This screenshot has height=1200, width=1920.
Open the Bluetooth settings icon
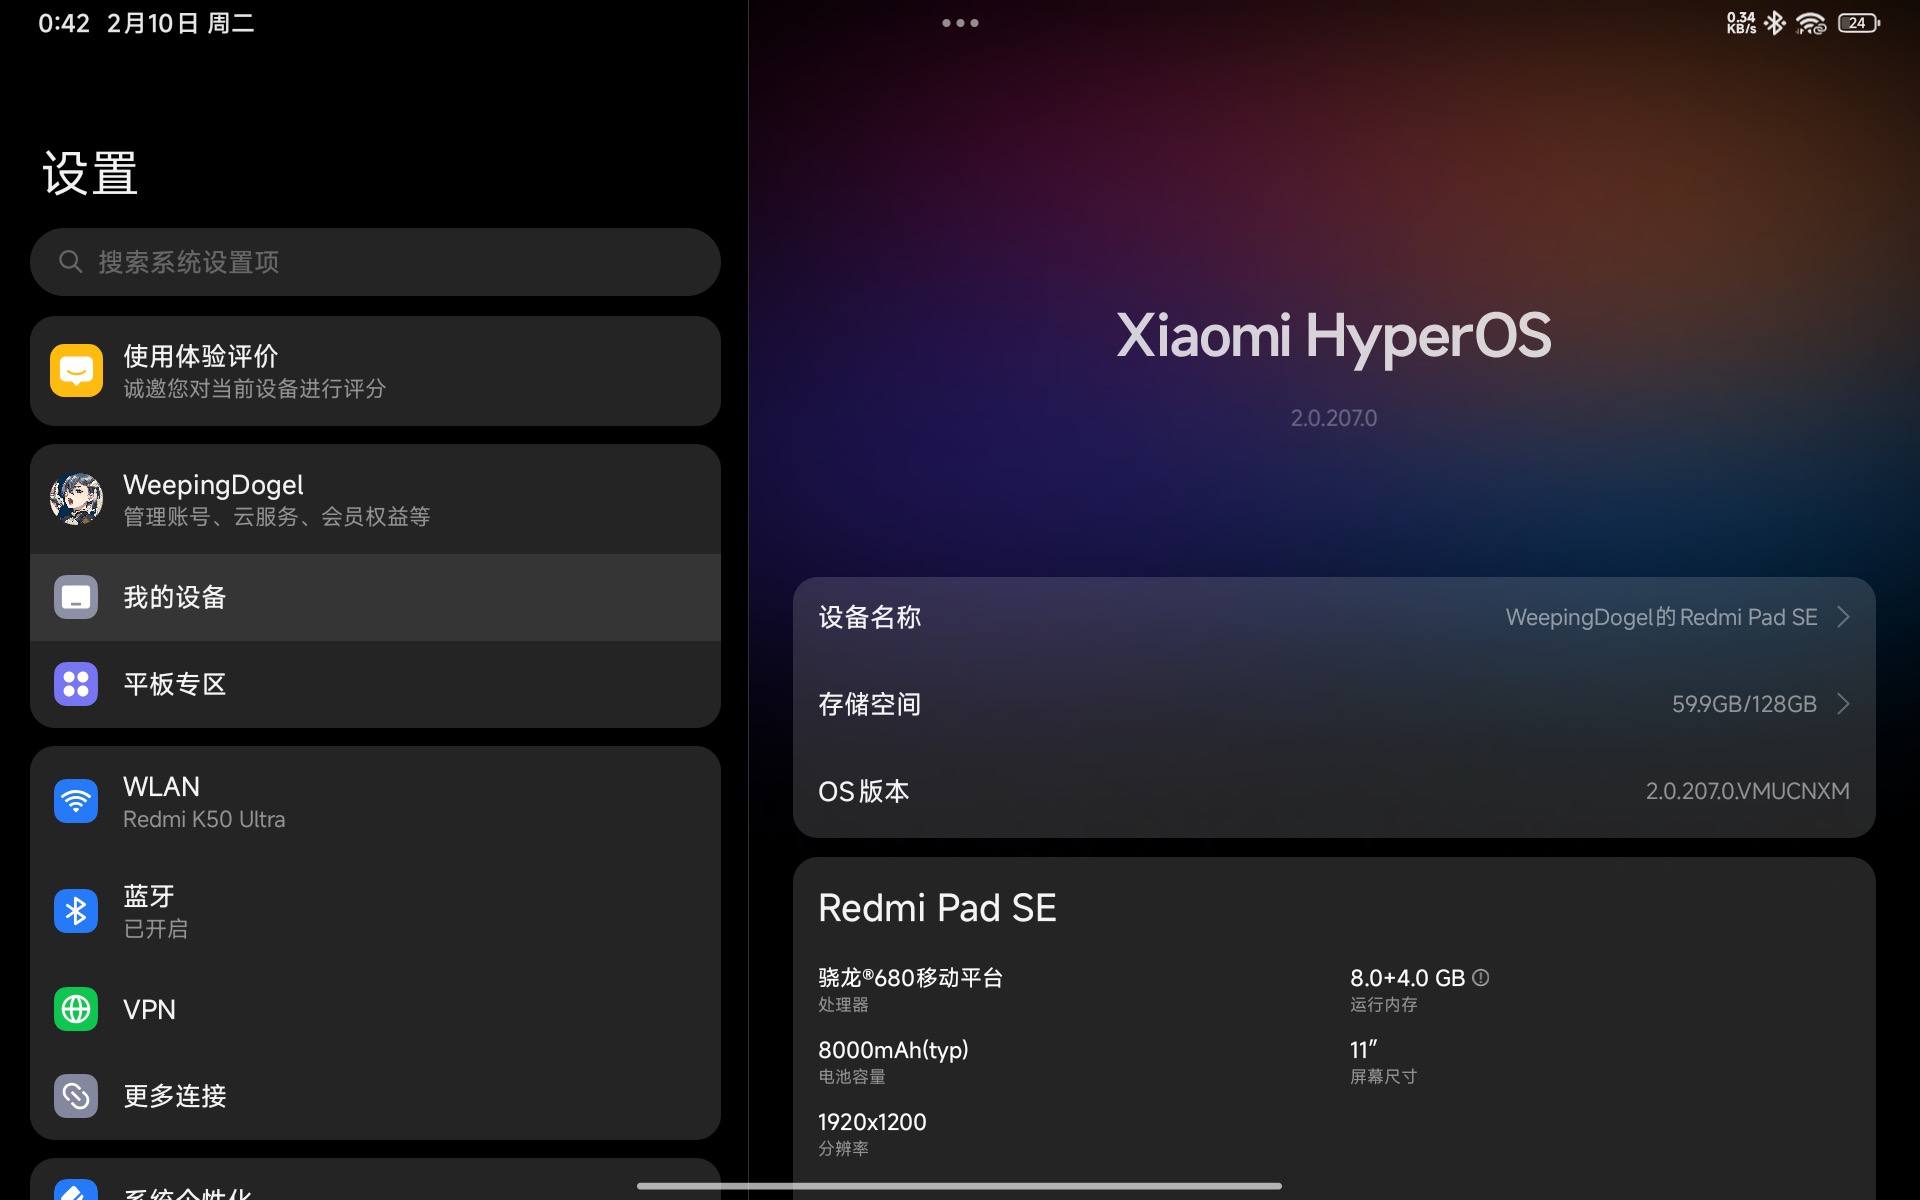point(76,911)
